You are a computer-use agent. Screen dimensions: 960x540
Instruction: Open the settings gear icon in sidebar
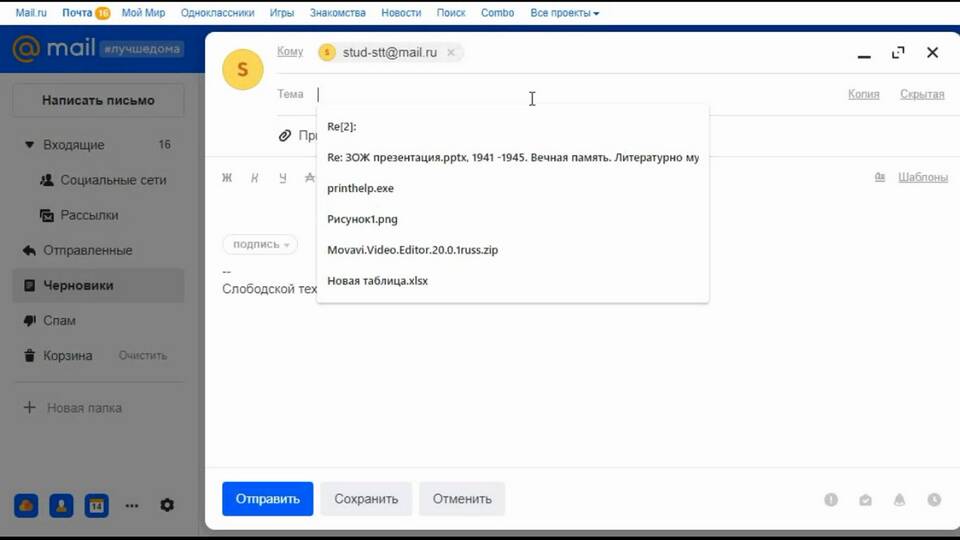point(167,505)
